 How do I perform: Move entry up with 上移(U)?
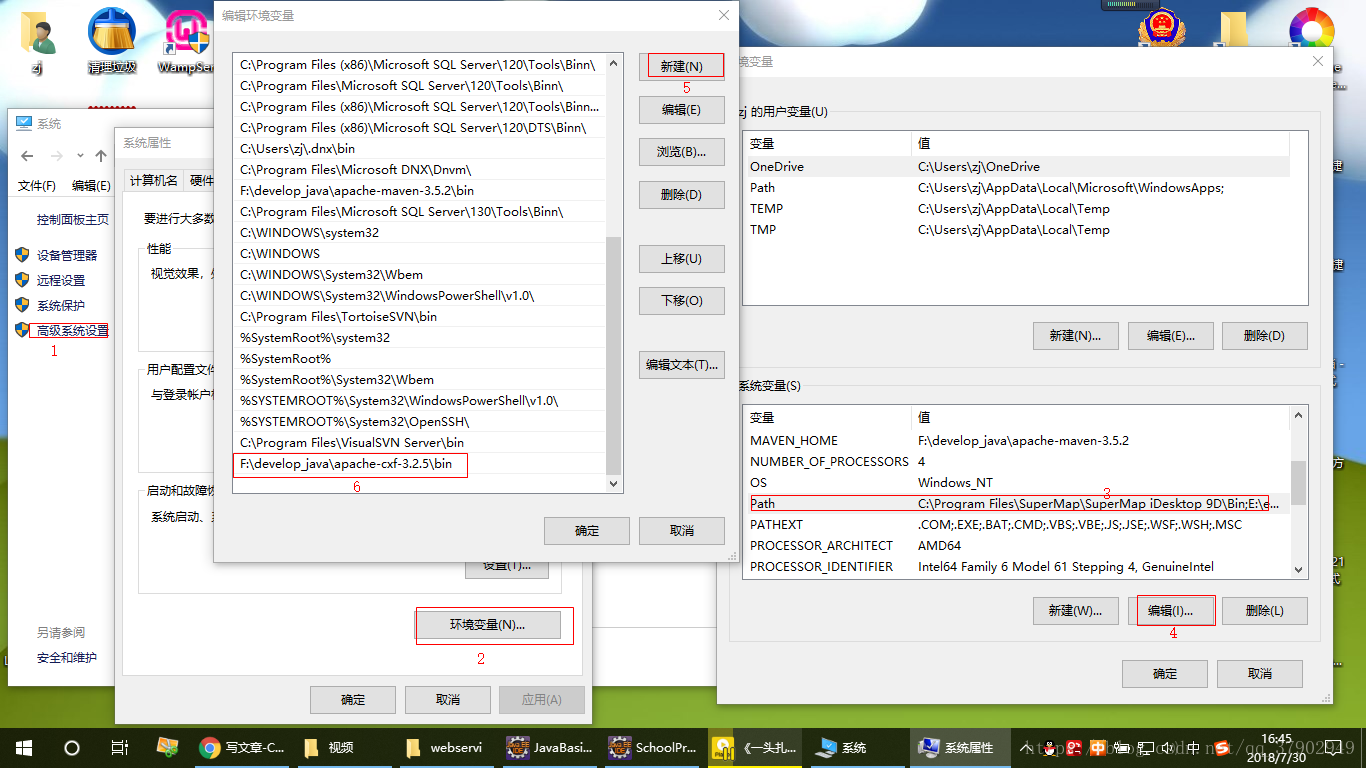[x=681, y=259]
